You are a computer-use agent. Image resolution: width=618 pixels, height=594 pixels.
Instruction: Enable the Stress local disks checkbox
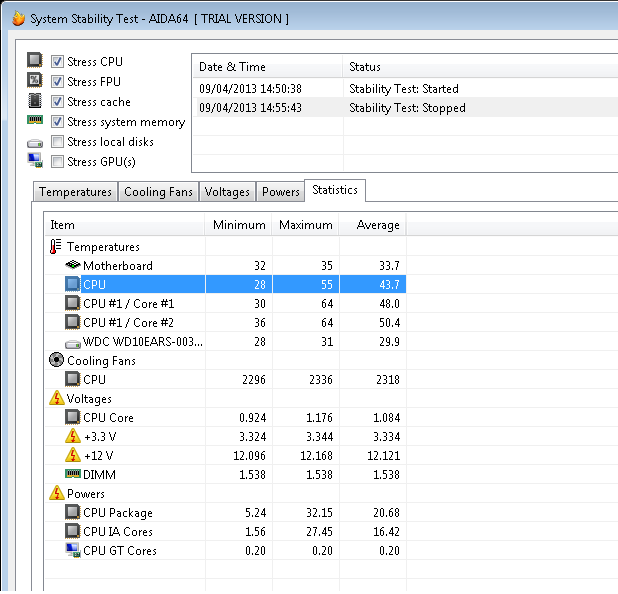[x=58, y=142]
